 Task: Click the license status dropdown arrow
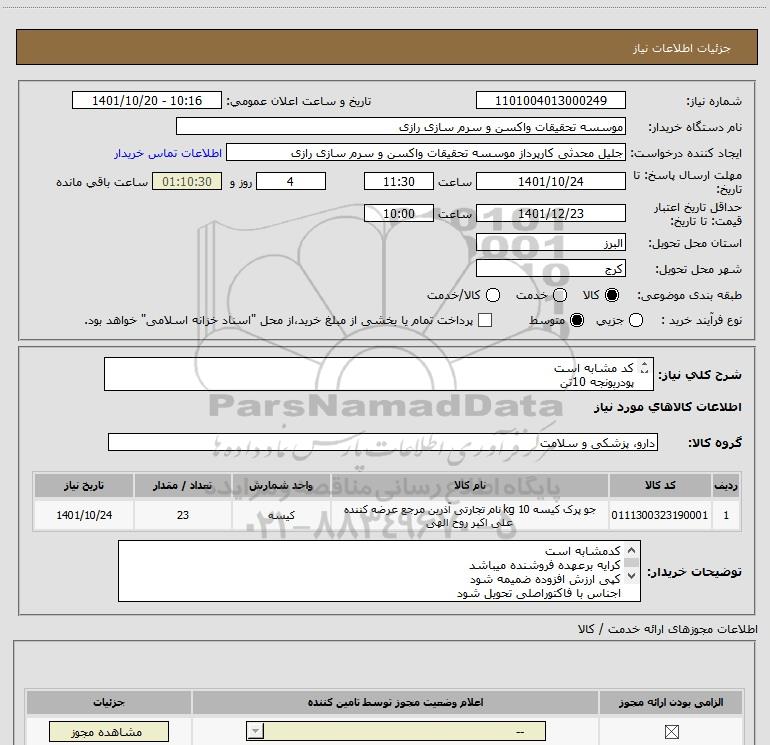[255, 731]
